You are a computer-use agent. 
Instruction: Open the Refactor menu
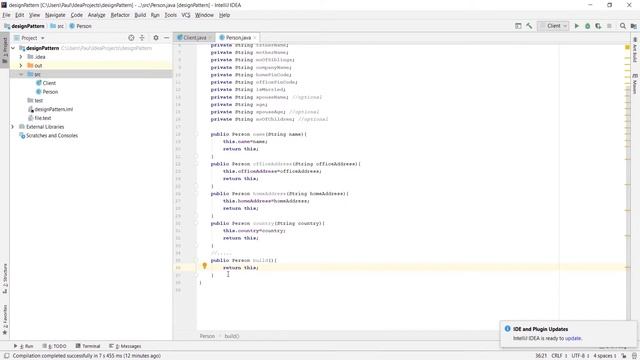click(x=120, y=15)
